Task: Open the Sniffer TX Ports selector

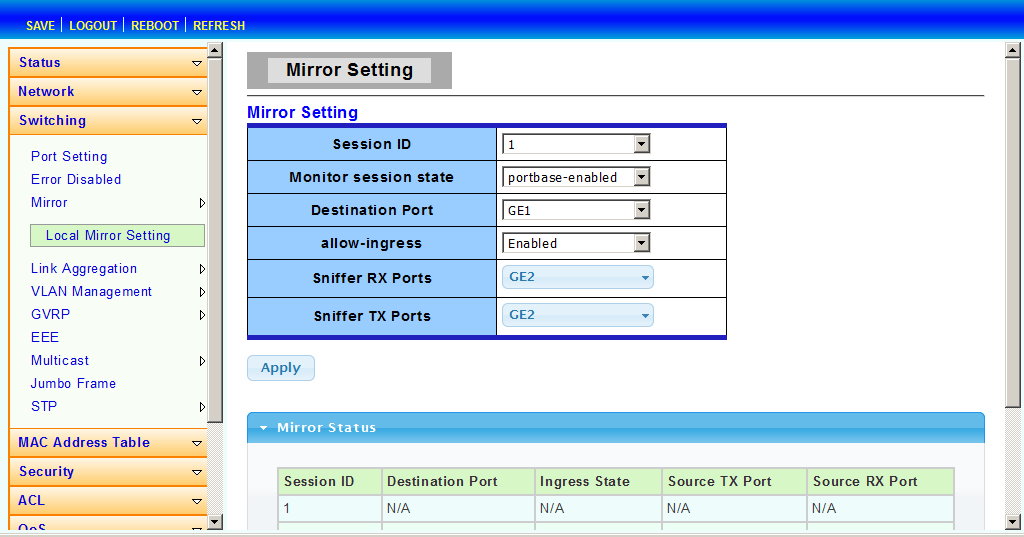Action: [x=578, y=315]
